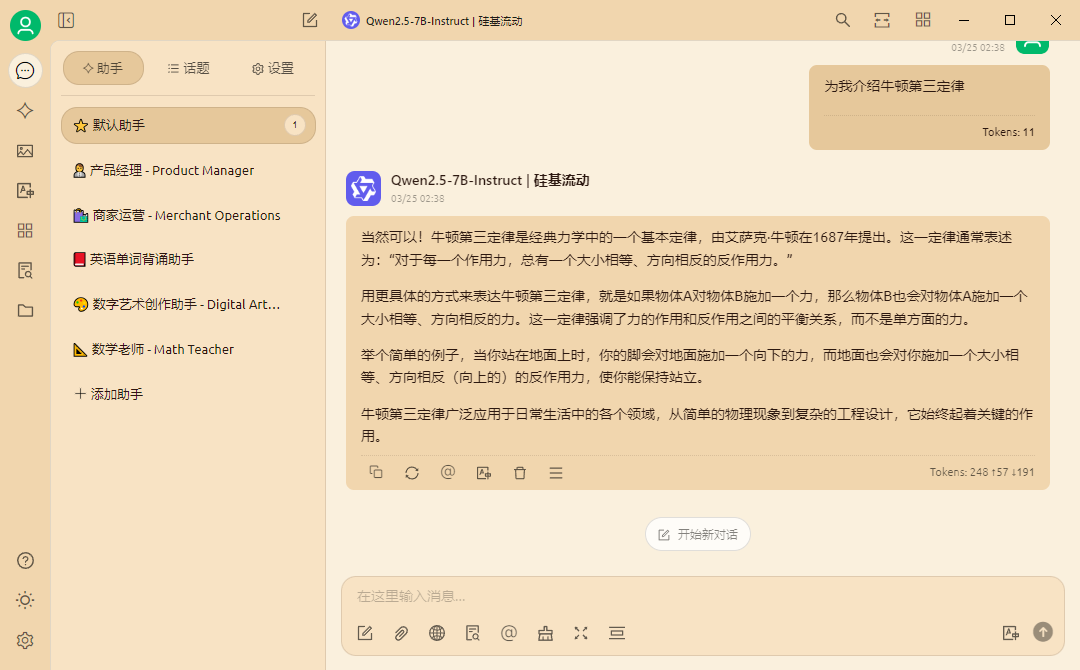
Task: Open the mini apps grid in the sidebar
Action: [x=25, y=230]
